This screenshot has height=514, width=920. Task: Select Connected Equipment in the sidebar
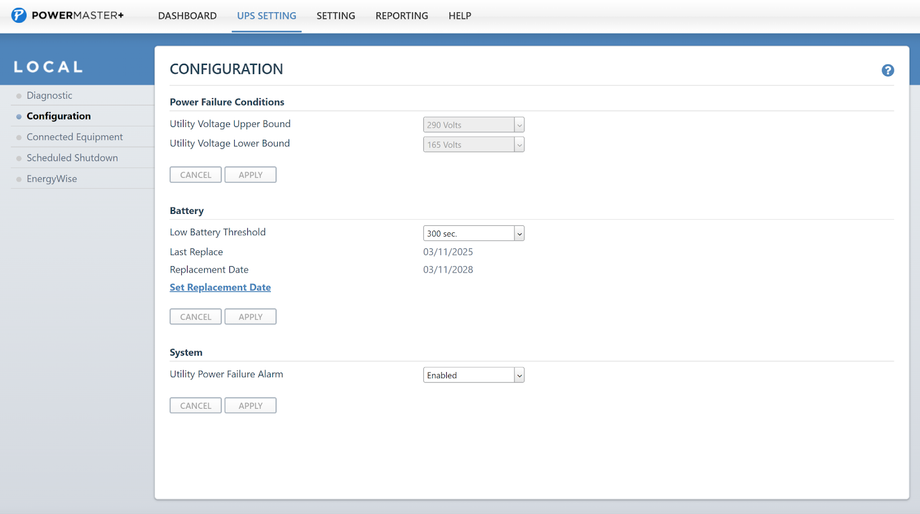(x=75, y=137)
